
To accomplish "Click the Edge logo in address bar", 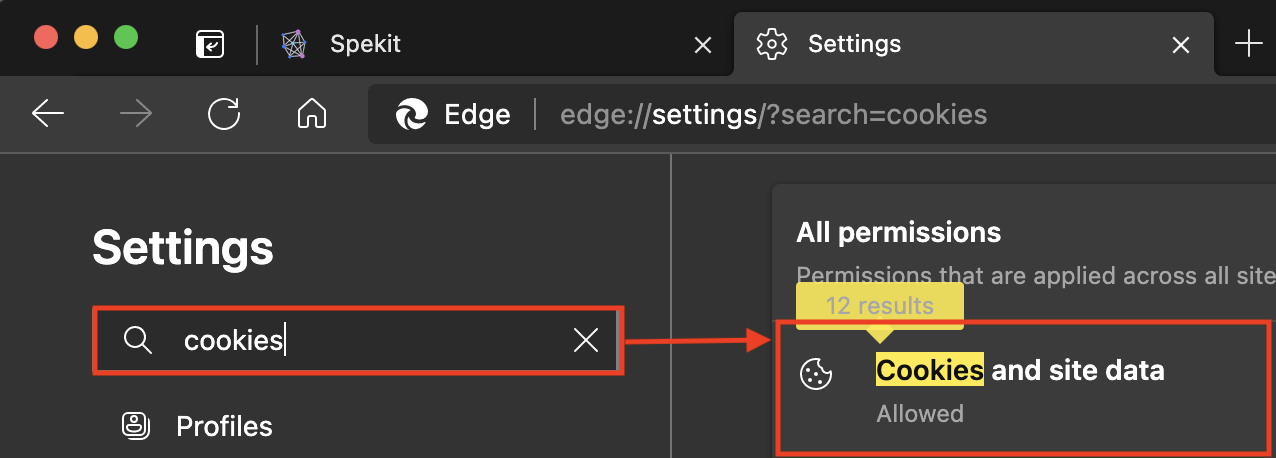I will [x=412, y=115].
